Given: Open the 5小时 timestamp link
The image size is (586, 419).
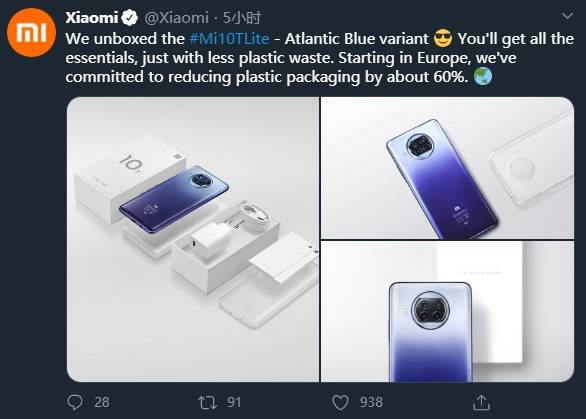Looking at the screenshot, I should coord(242,18).
